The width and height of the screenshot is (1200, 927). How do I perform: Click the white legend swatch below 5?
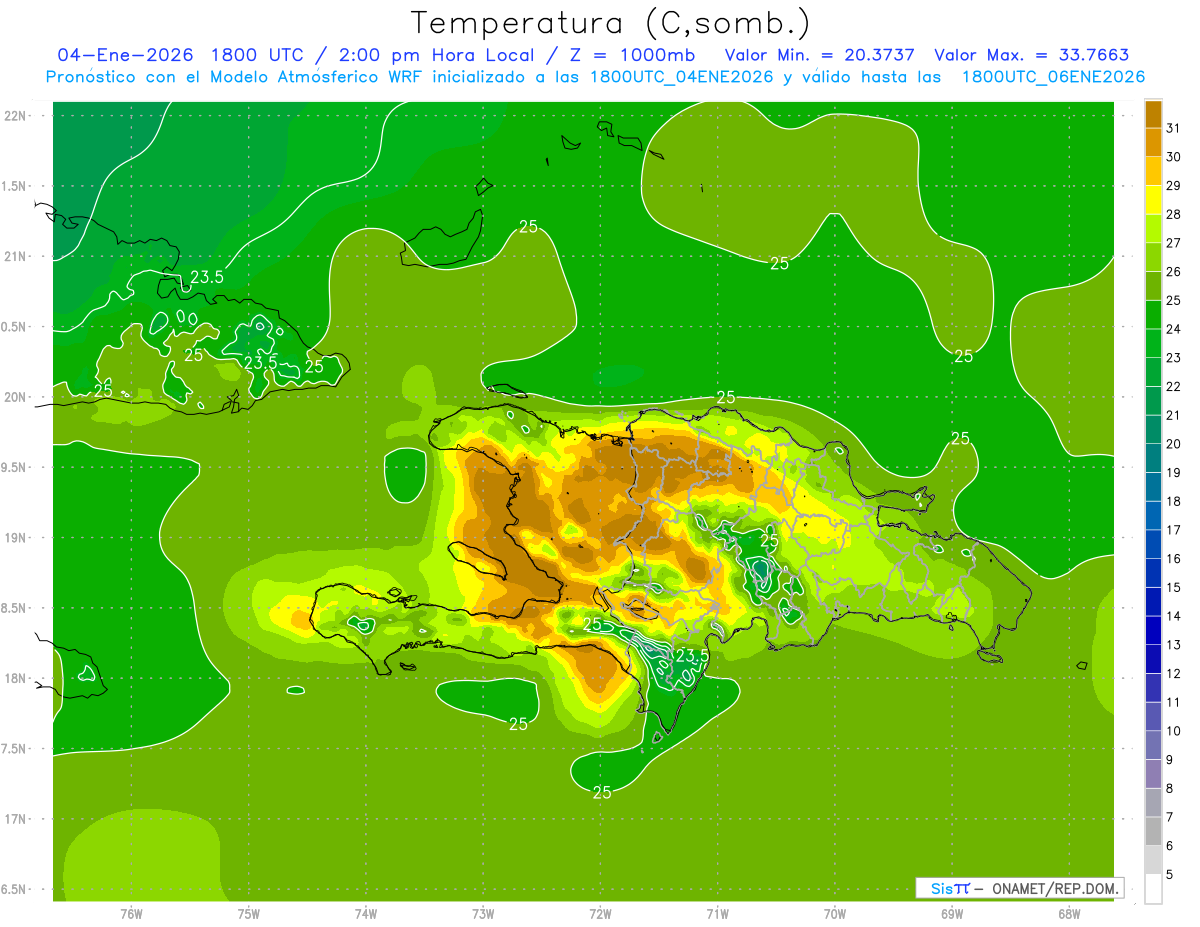tap(1153, 889)
